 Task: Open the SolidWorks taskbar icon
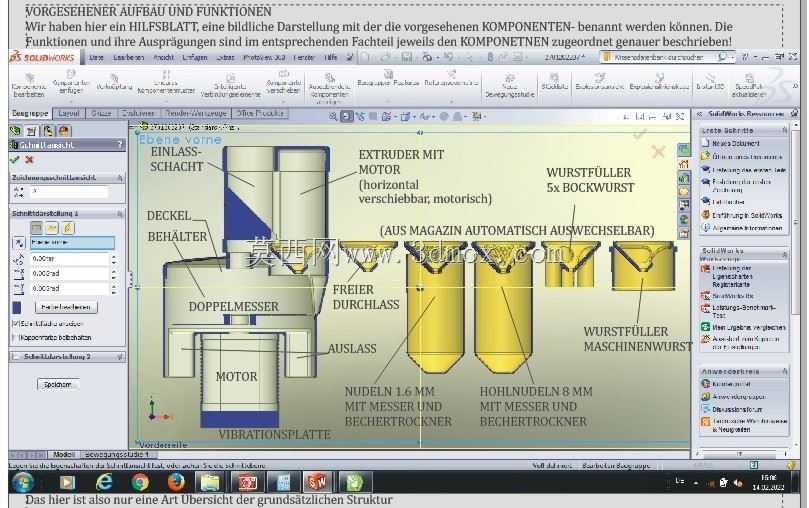[x=316, y=482]
